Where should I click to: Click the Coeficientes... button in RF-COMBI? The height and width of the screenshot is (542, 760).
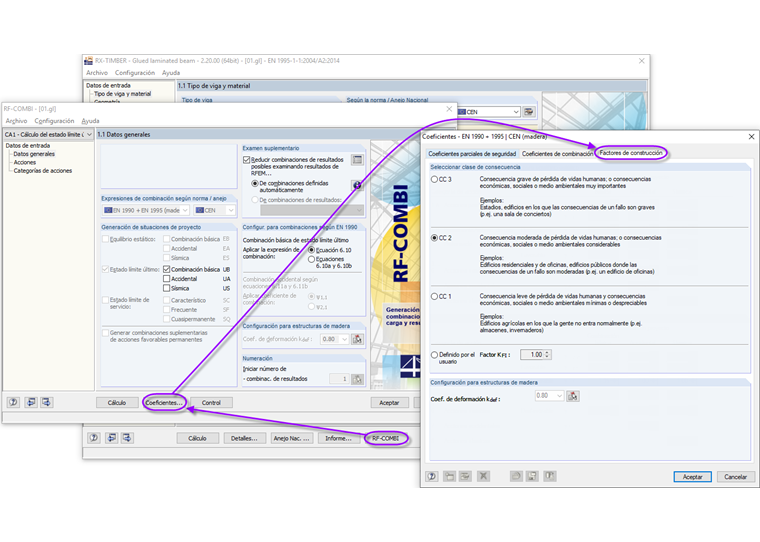pyautogui.click(x=164, y=402)
